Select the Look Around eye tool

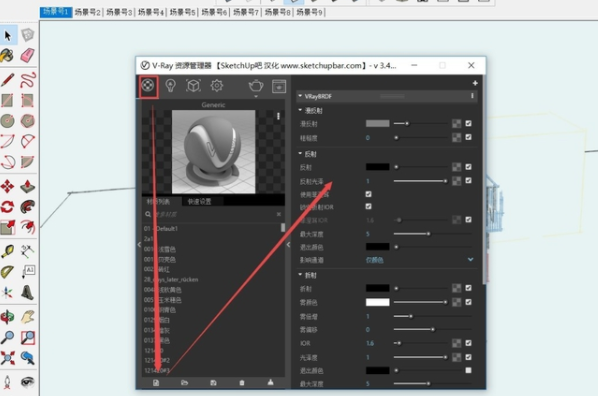(27, 382)
